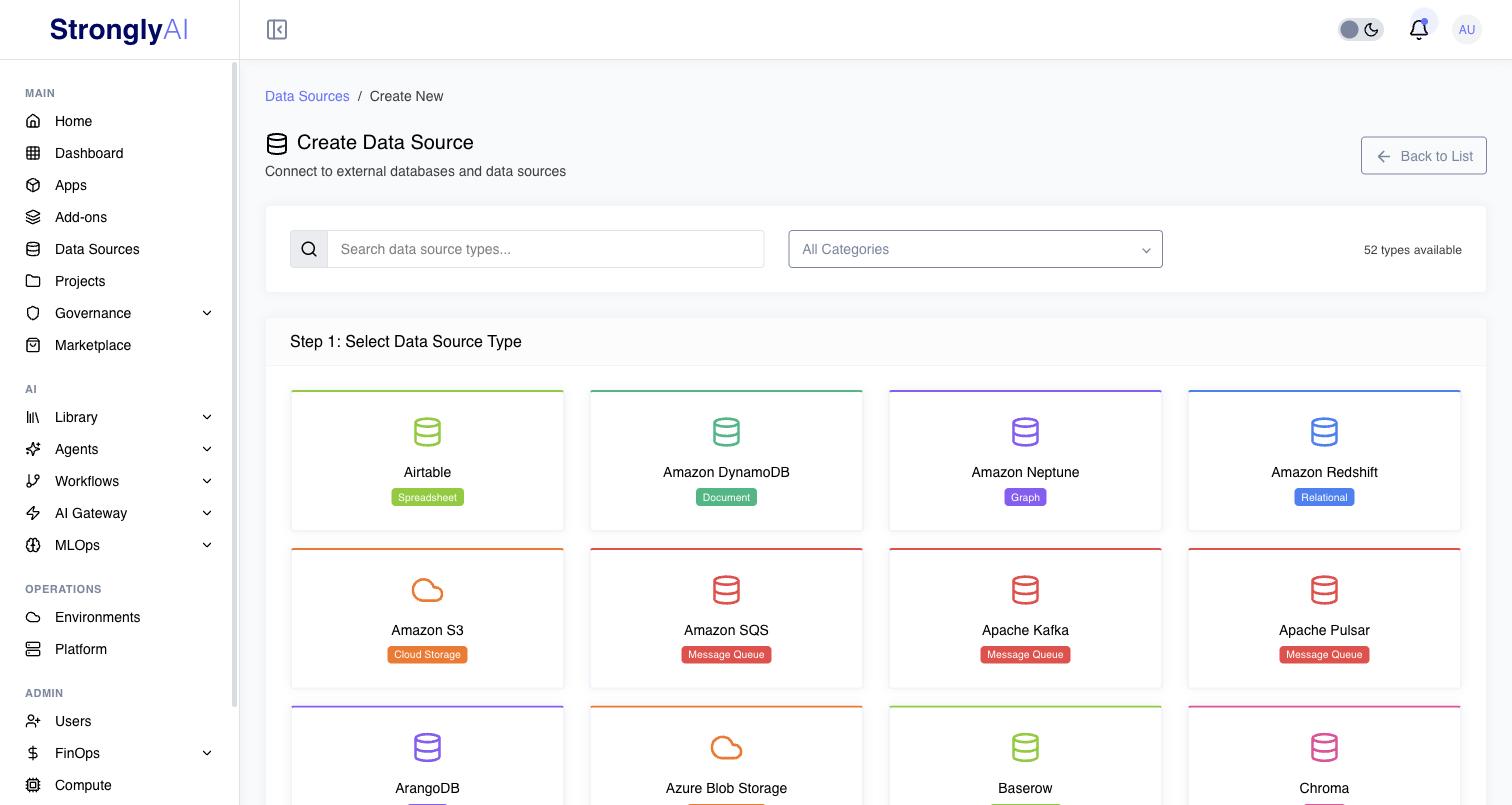Viewport: 1512px width, 805px height.
Task: Click the Projects folder icon
Action: (x=33, y=281)
